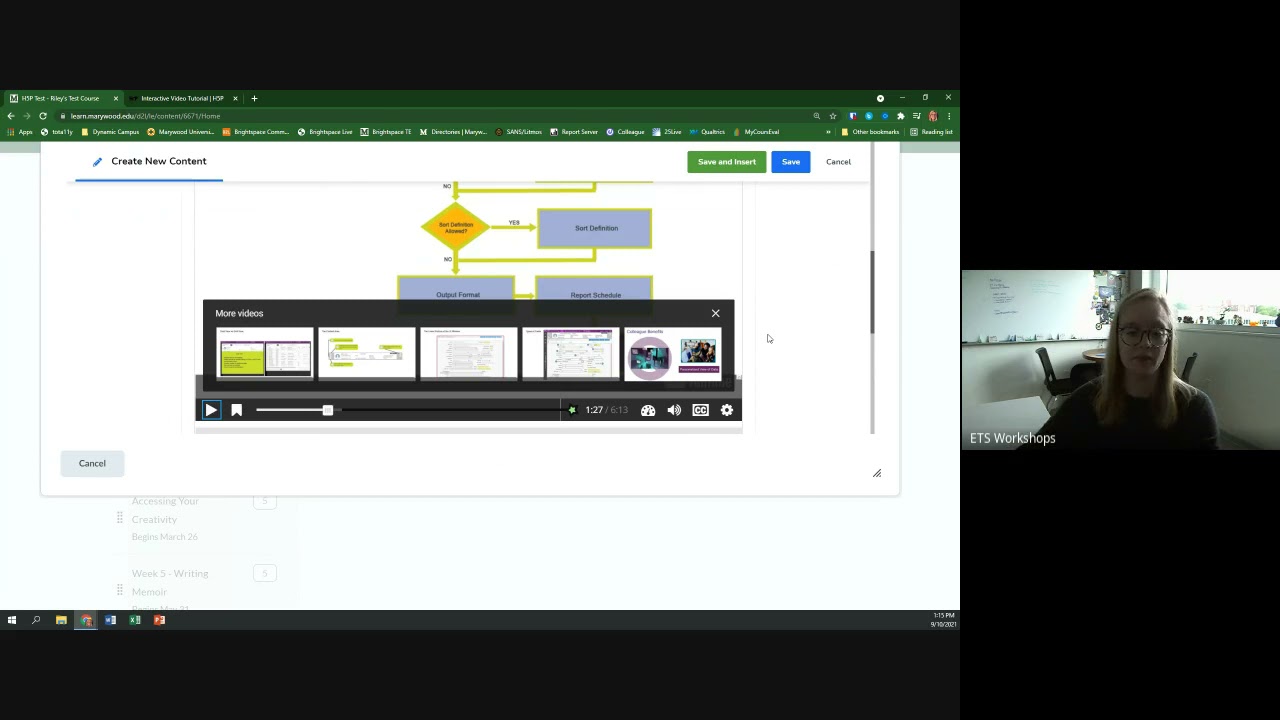Open the Marywood University bookmark
Screen dimensions: 1280x720
[x=181, y=132]
